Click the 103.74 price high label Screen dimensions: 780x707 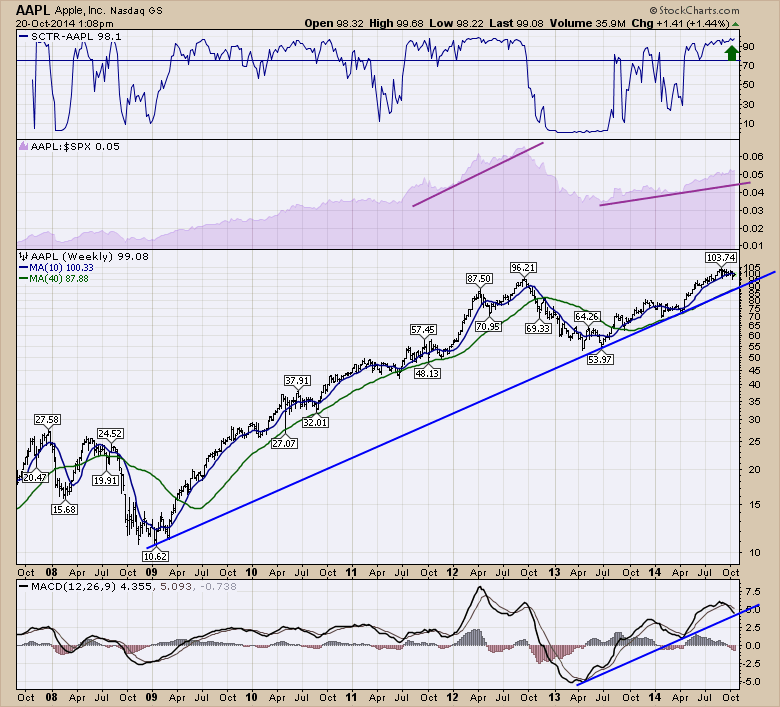click(x=721, y=257)
